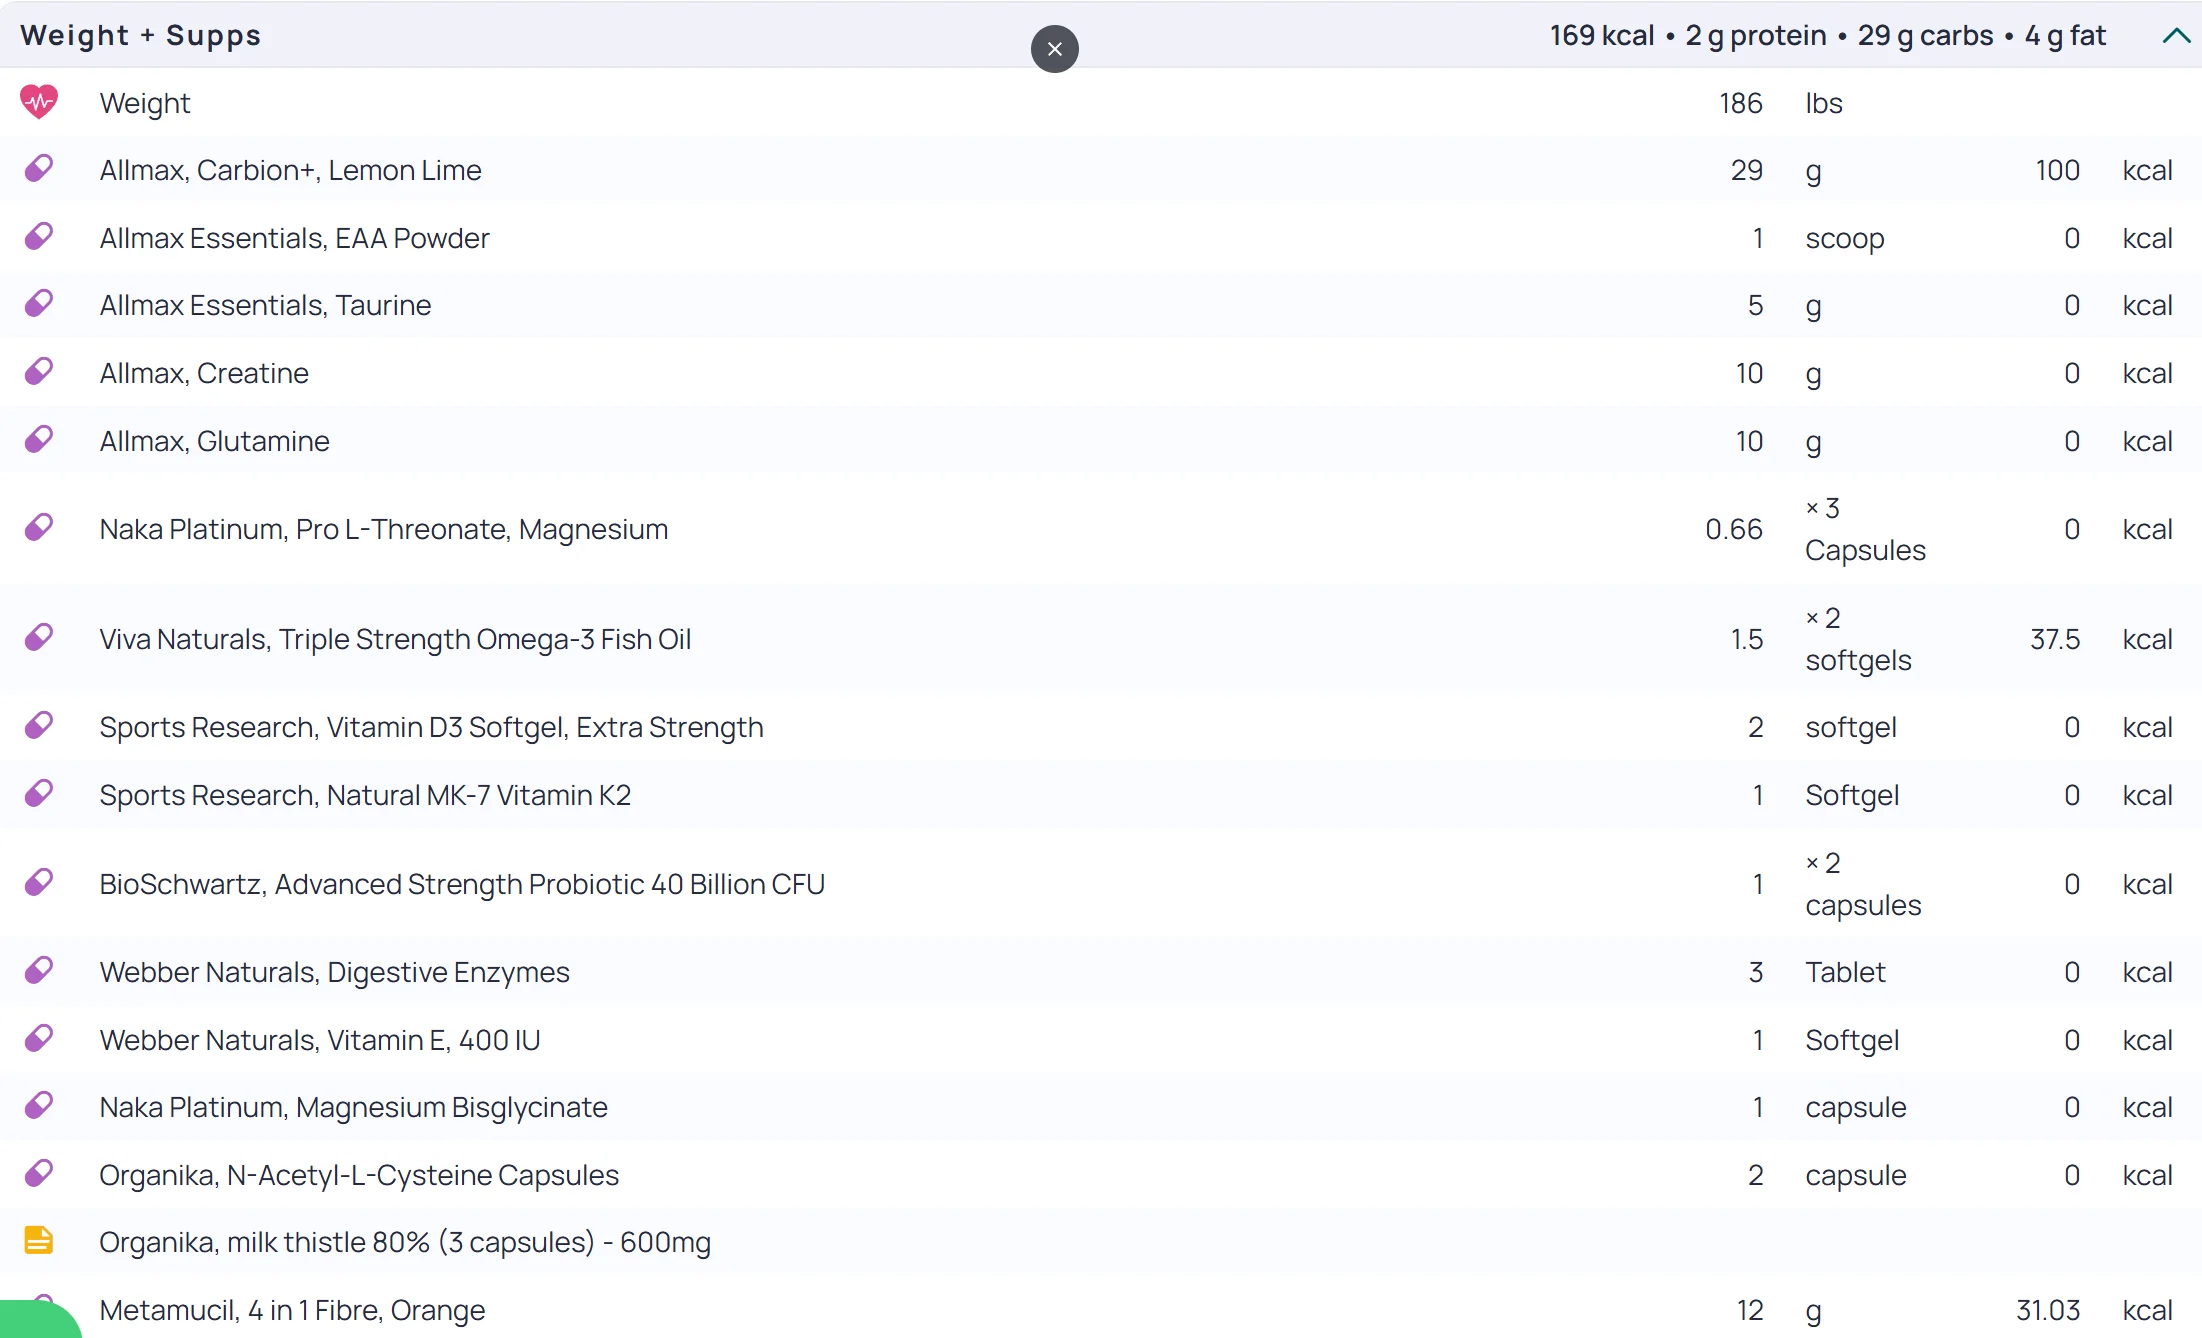Edit the 3 amount for Digestive Enzymes
Screen dimensions: 2202x1338
[x=1756, y=972]
